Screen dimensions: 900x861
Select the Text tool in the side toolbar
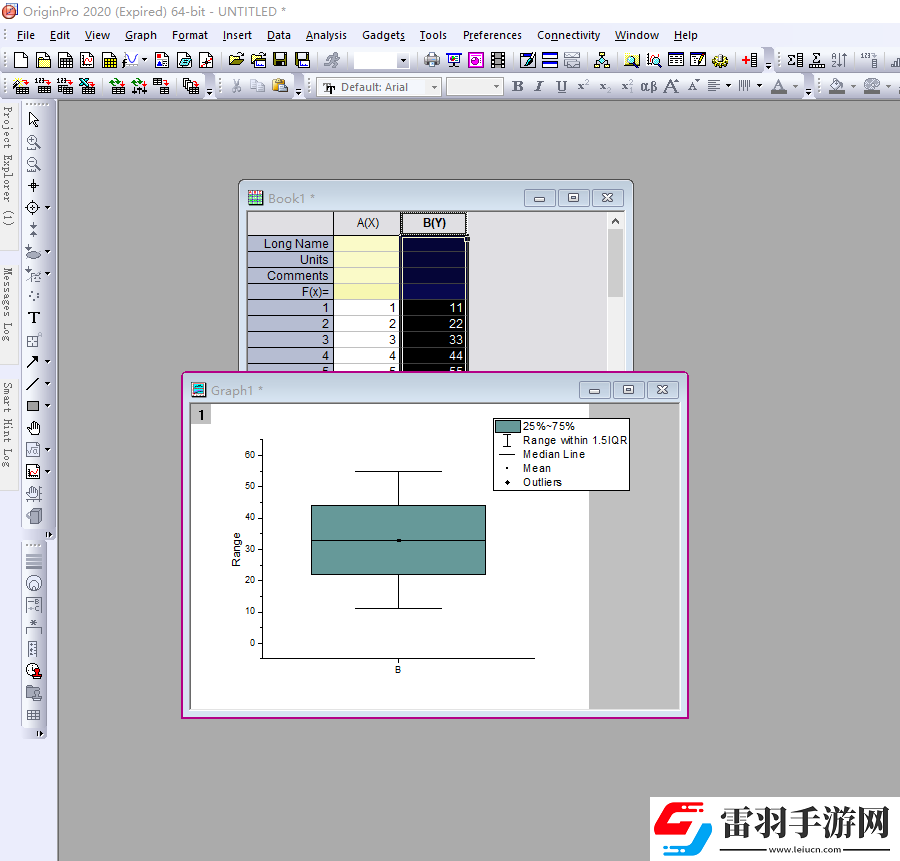tap(33, 317)
